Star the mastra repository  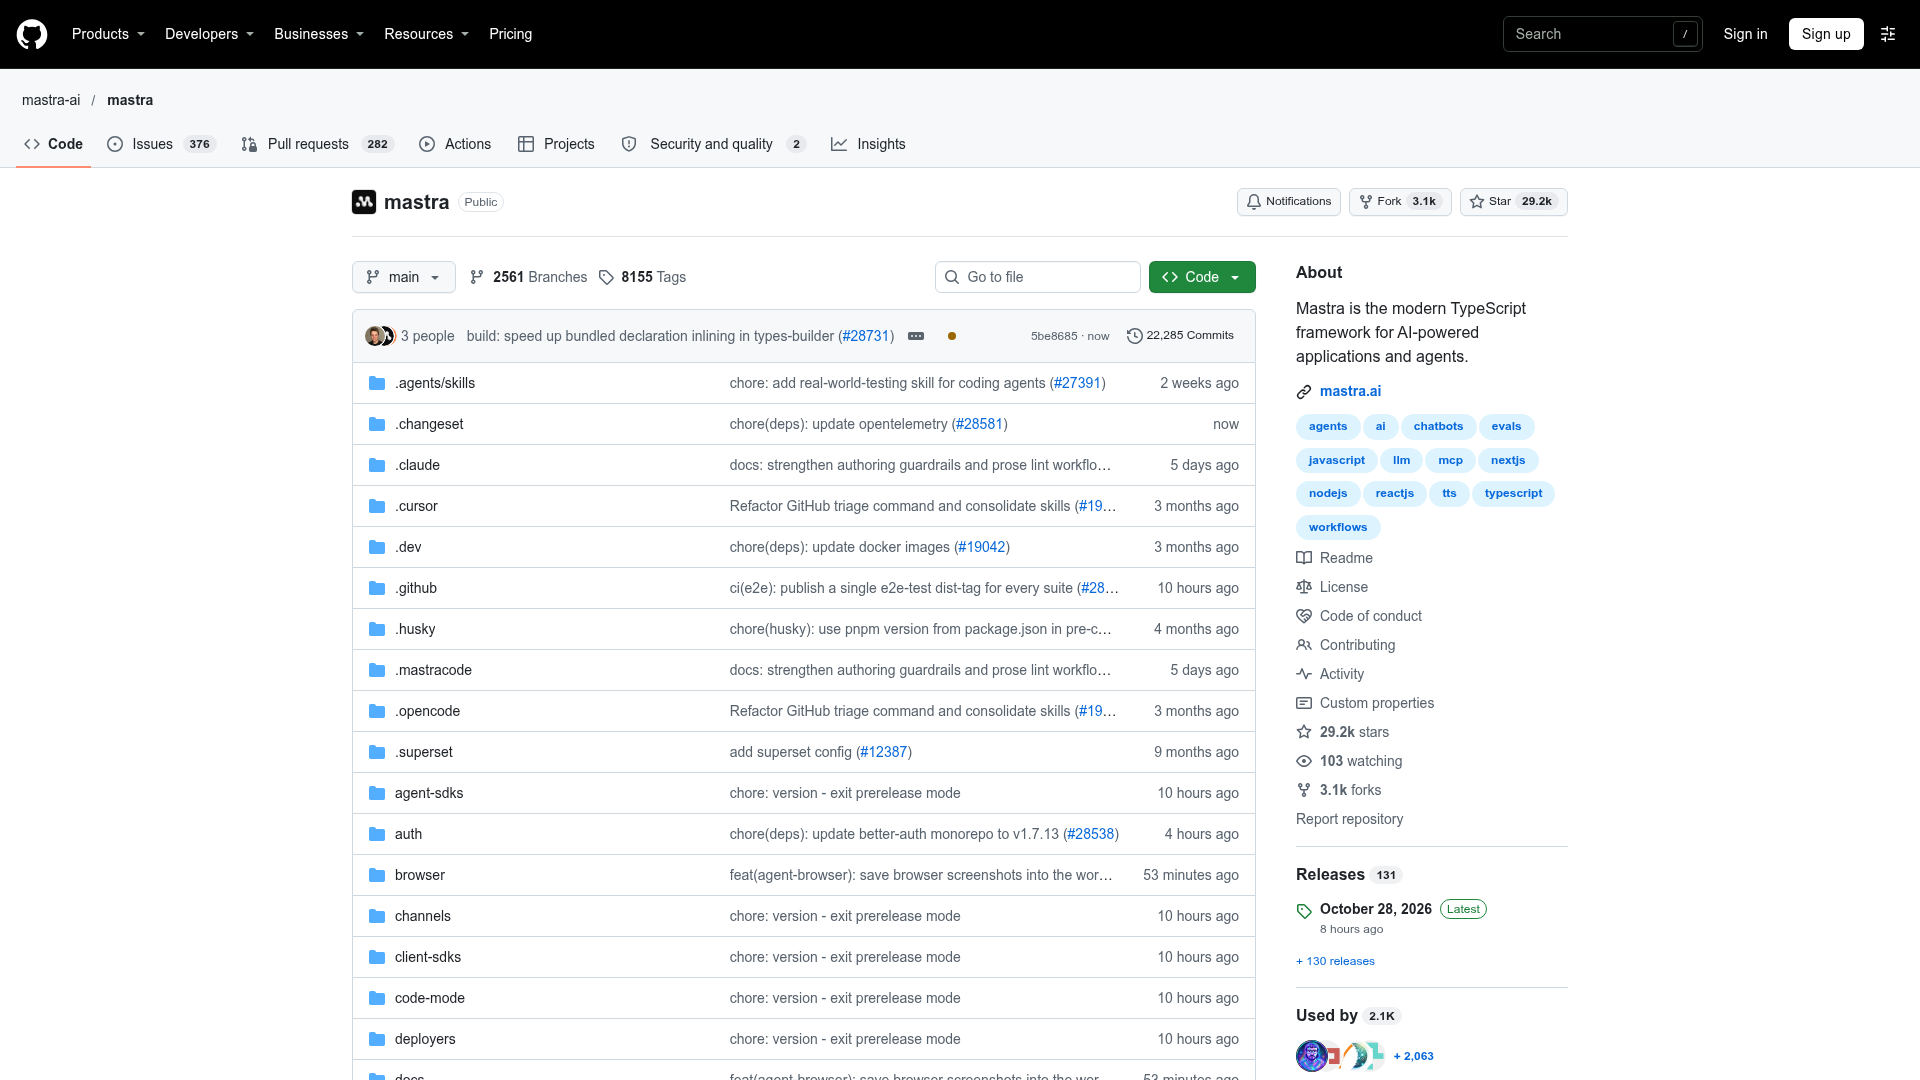point(1514,202)
